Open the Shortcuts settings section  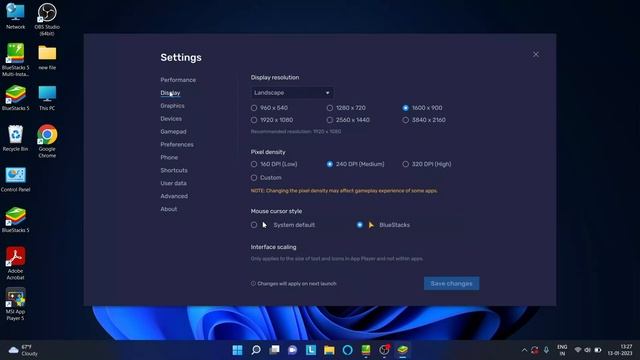tap(174, 170)
